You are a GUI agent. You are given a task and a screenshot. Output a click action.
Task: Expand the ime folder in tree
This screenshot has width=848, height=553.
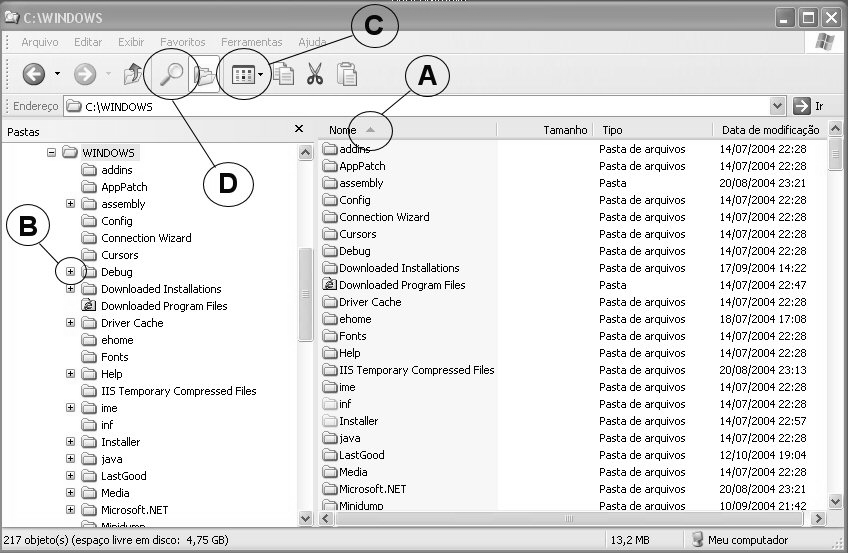point(70,408)
